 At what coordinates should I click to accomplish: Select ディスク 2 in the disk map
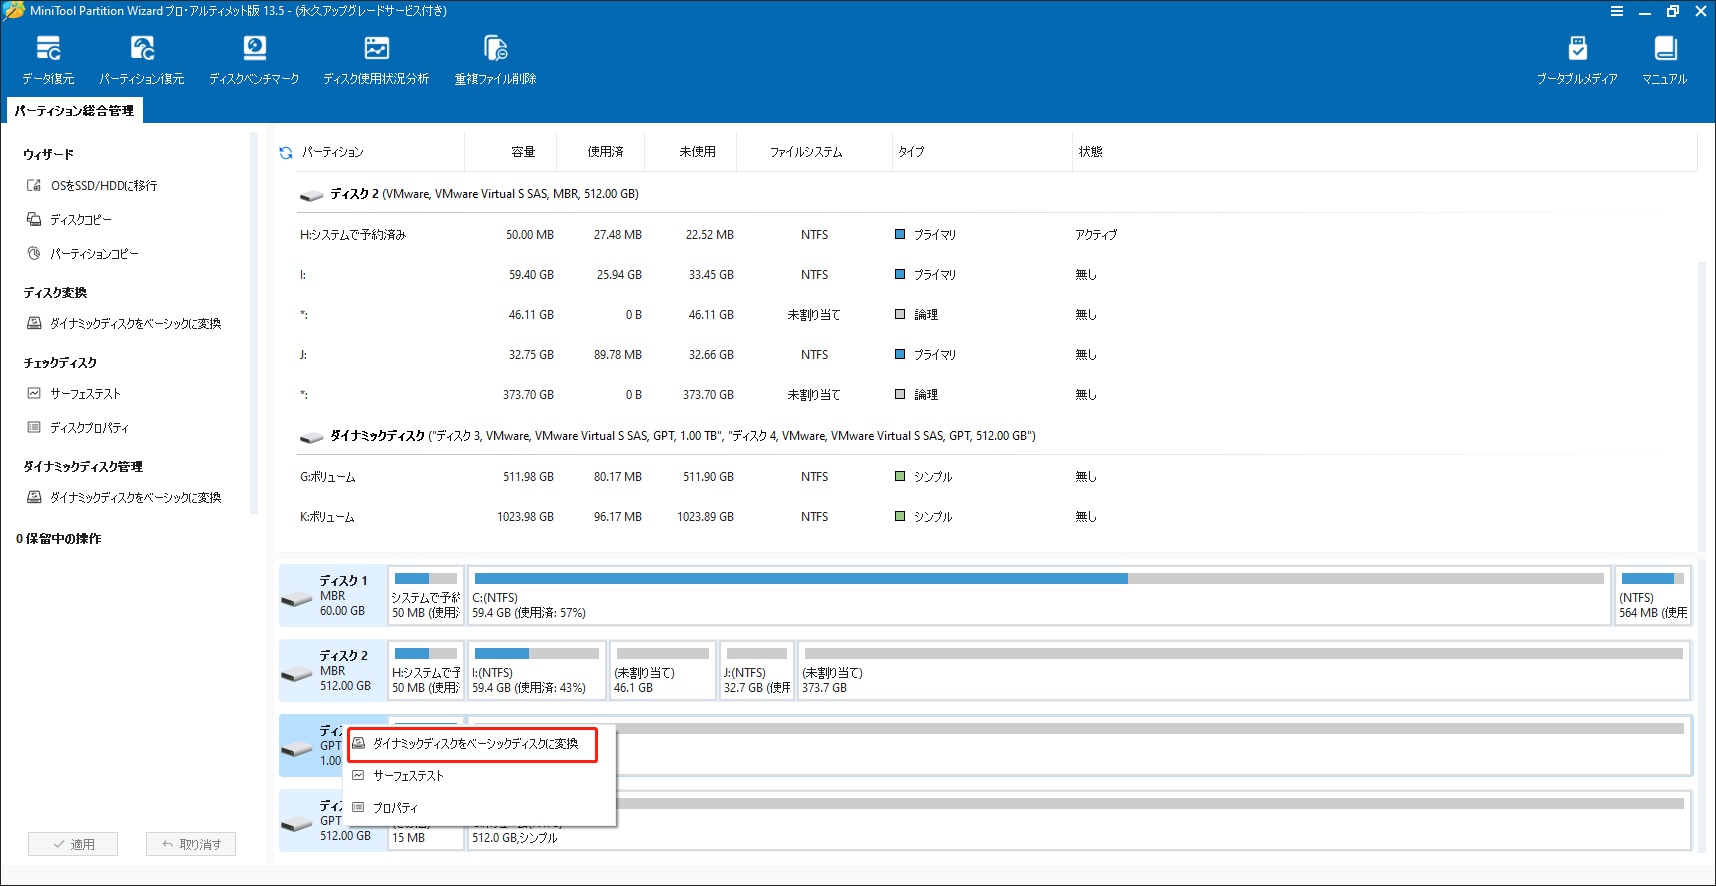pyautogui.click(x=332, y=671)
